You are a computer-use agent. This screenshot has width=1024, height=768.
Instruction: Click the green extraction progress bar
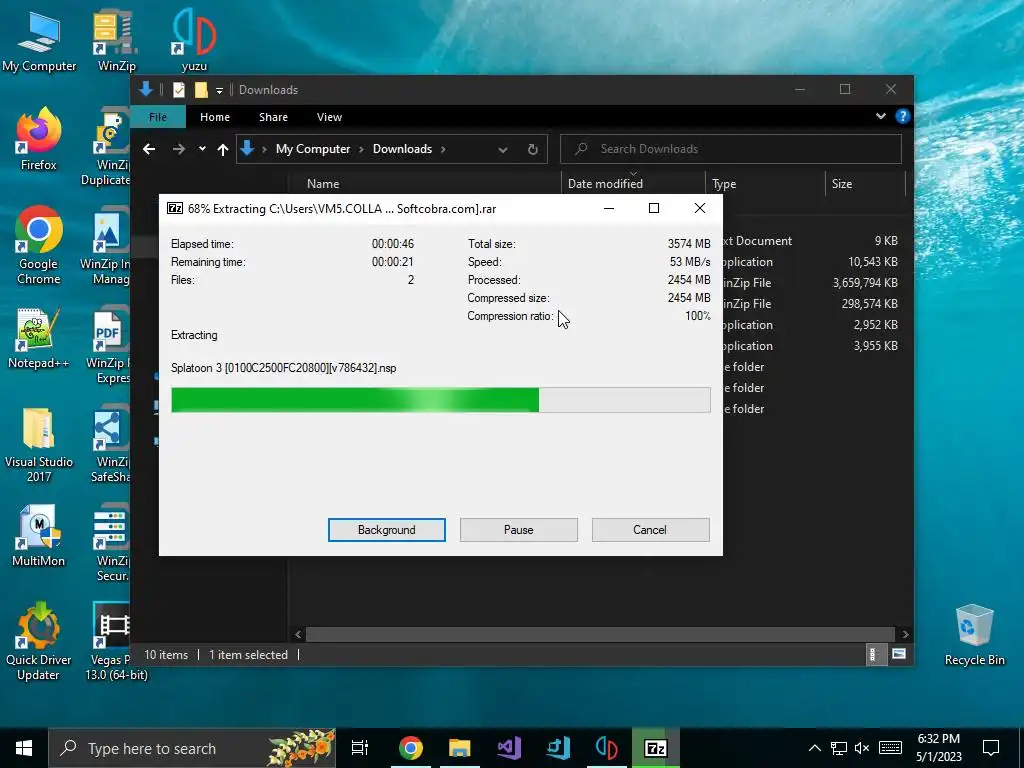pyautogui.click(x=441, y=400)
